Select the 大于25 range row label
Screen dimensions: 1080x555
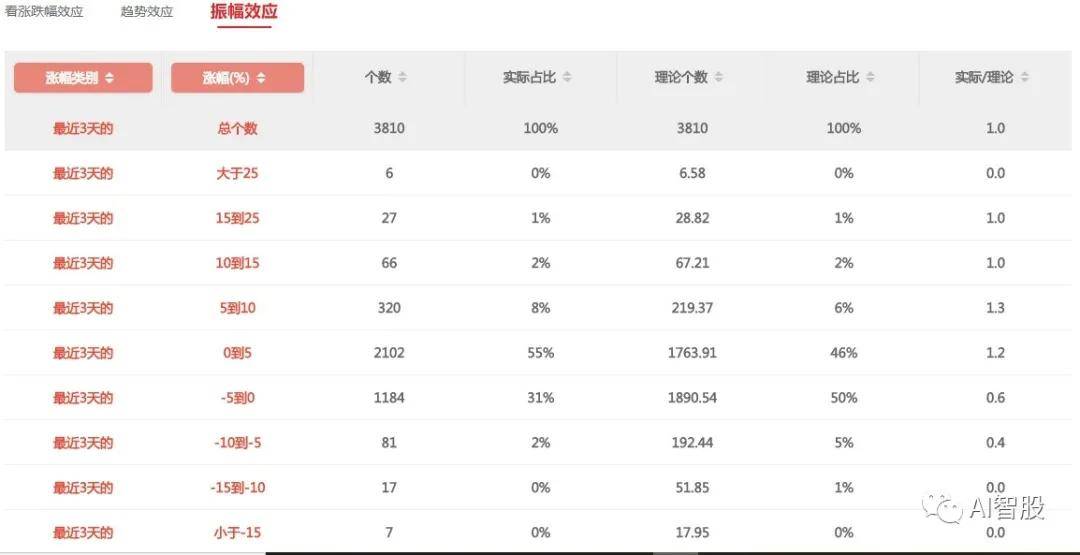point(237,173)
